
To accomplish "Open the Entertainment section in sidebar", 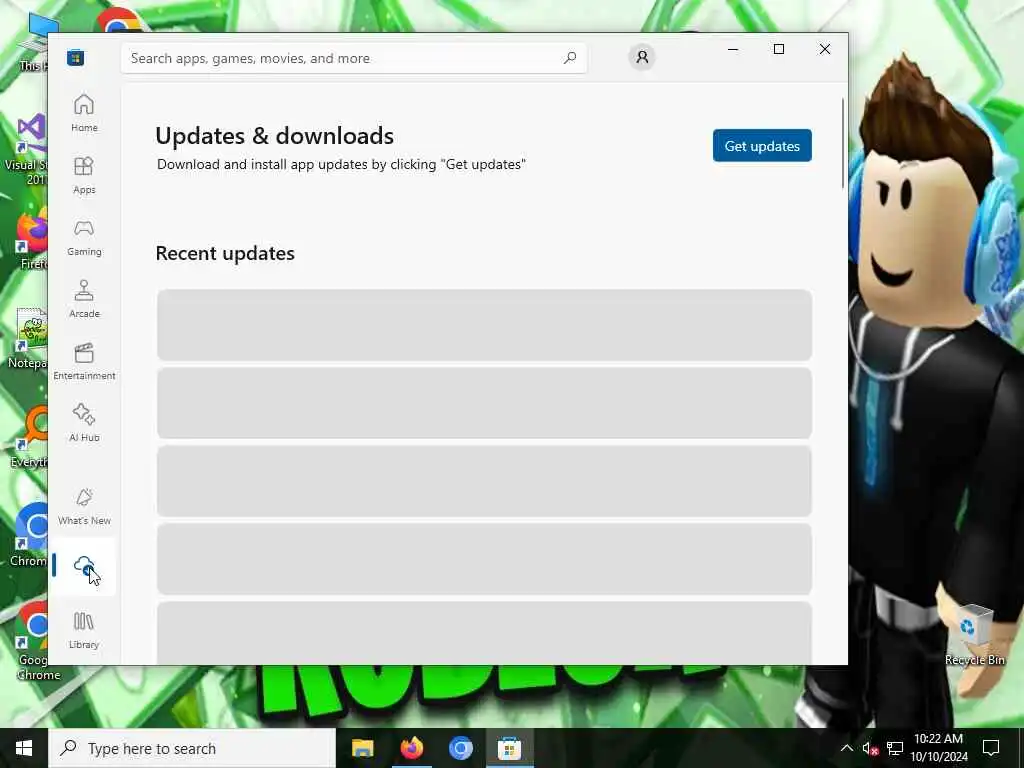I will click(x=84, y=361).
